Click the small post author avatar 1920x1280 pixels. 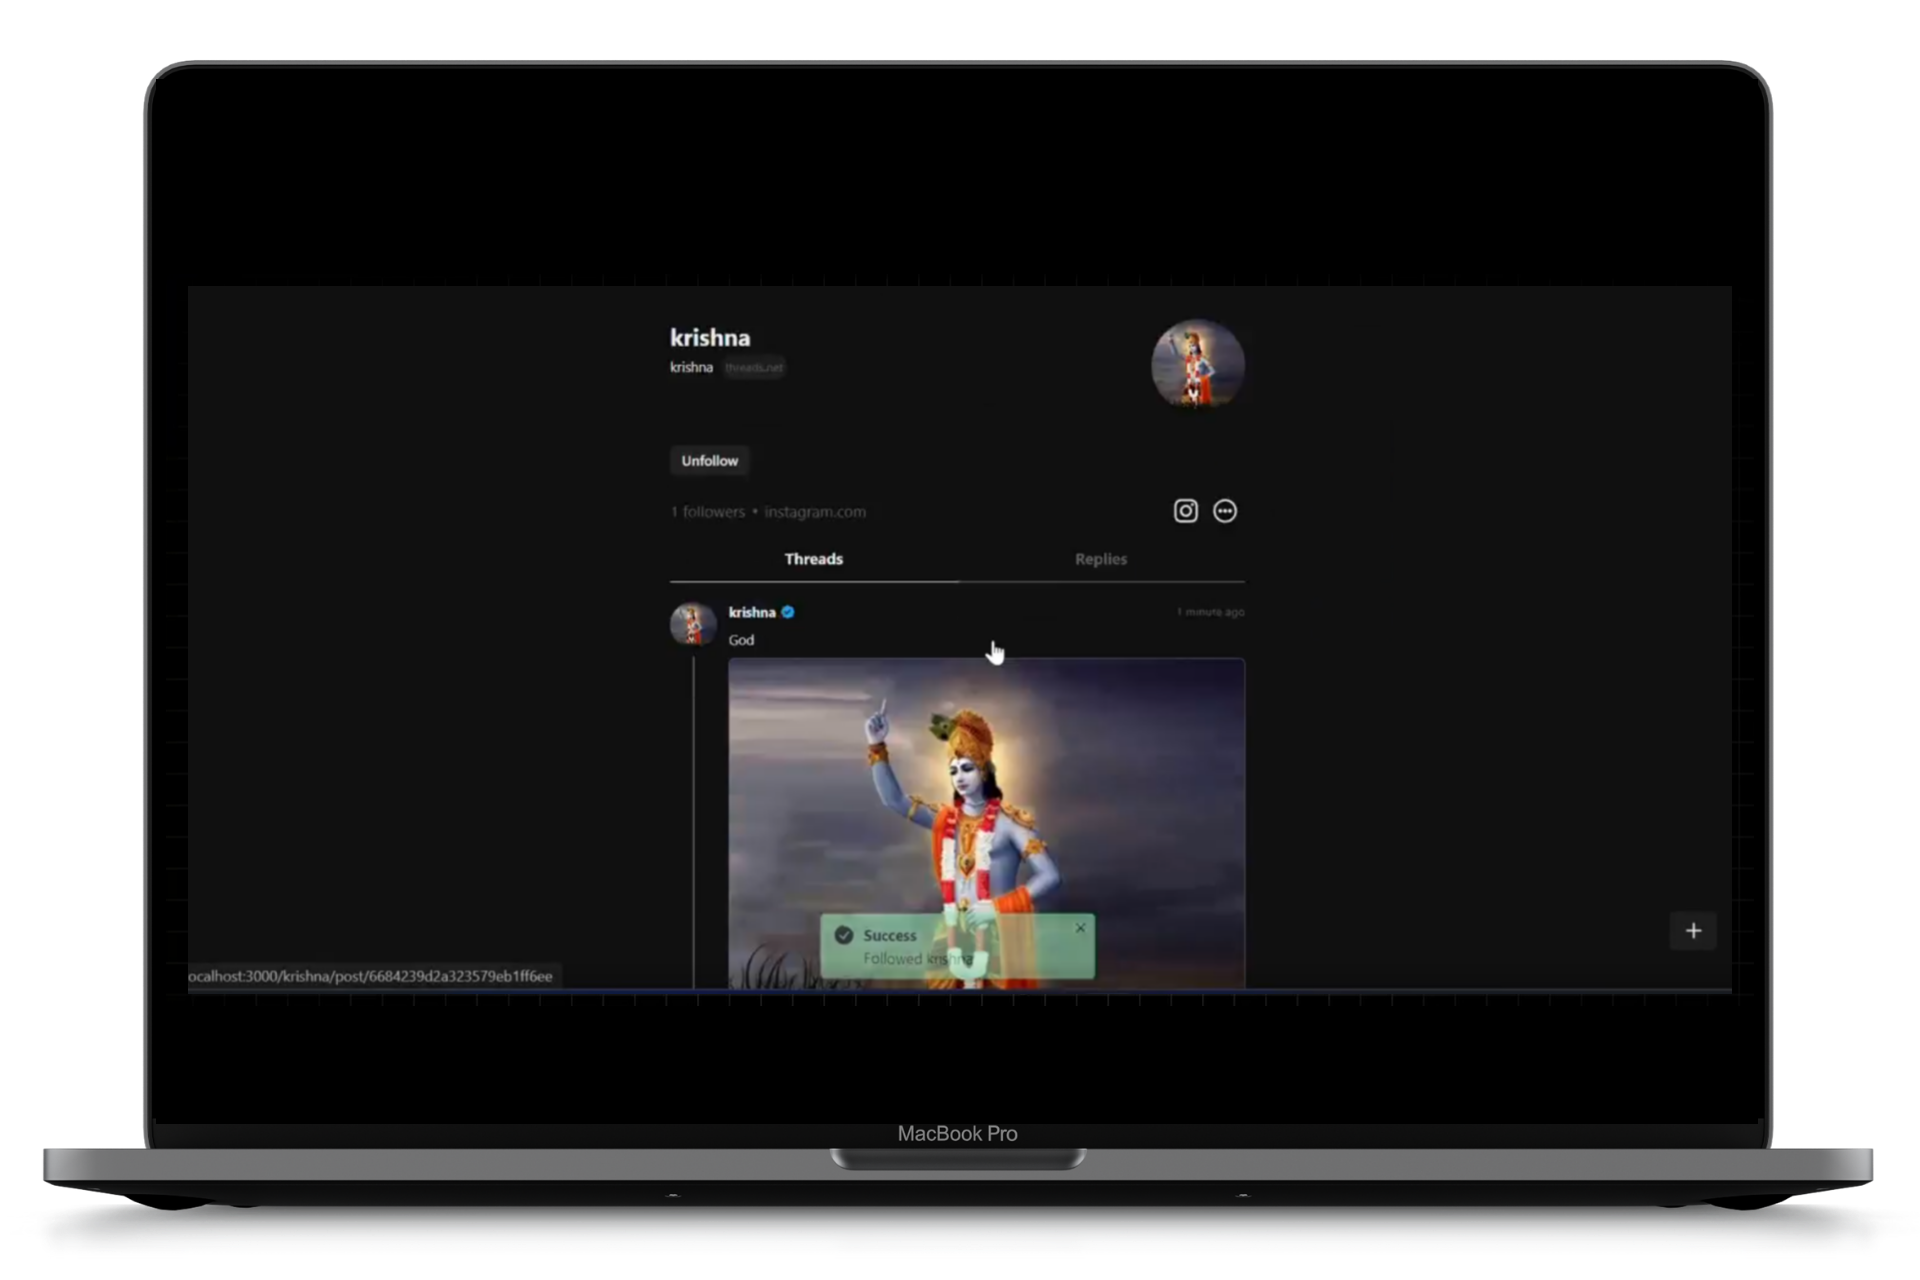692,624
